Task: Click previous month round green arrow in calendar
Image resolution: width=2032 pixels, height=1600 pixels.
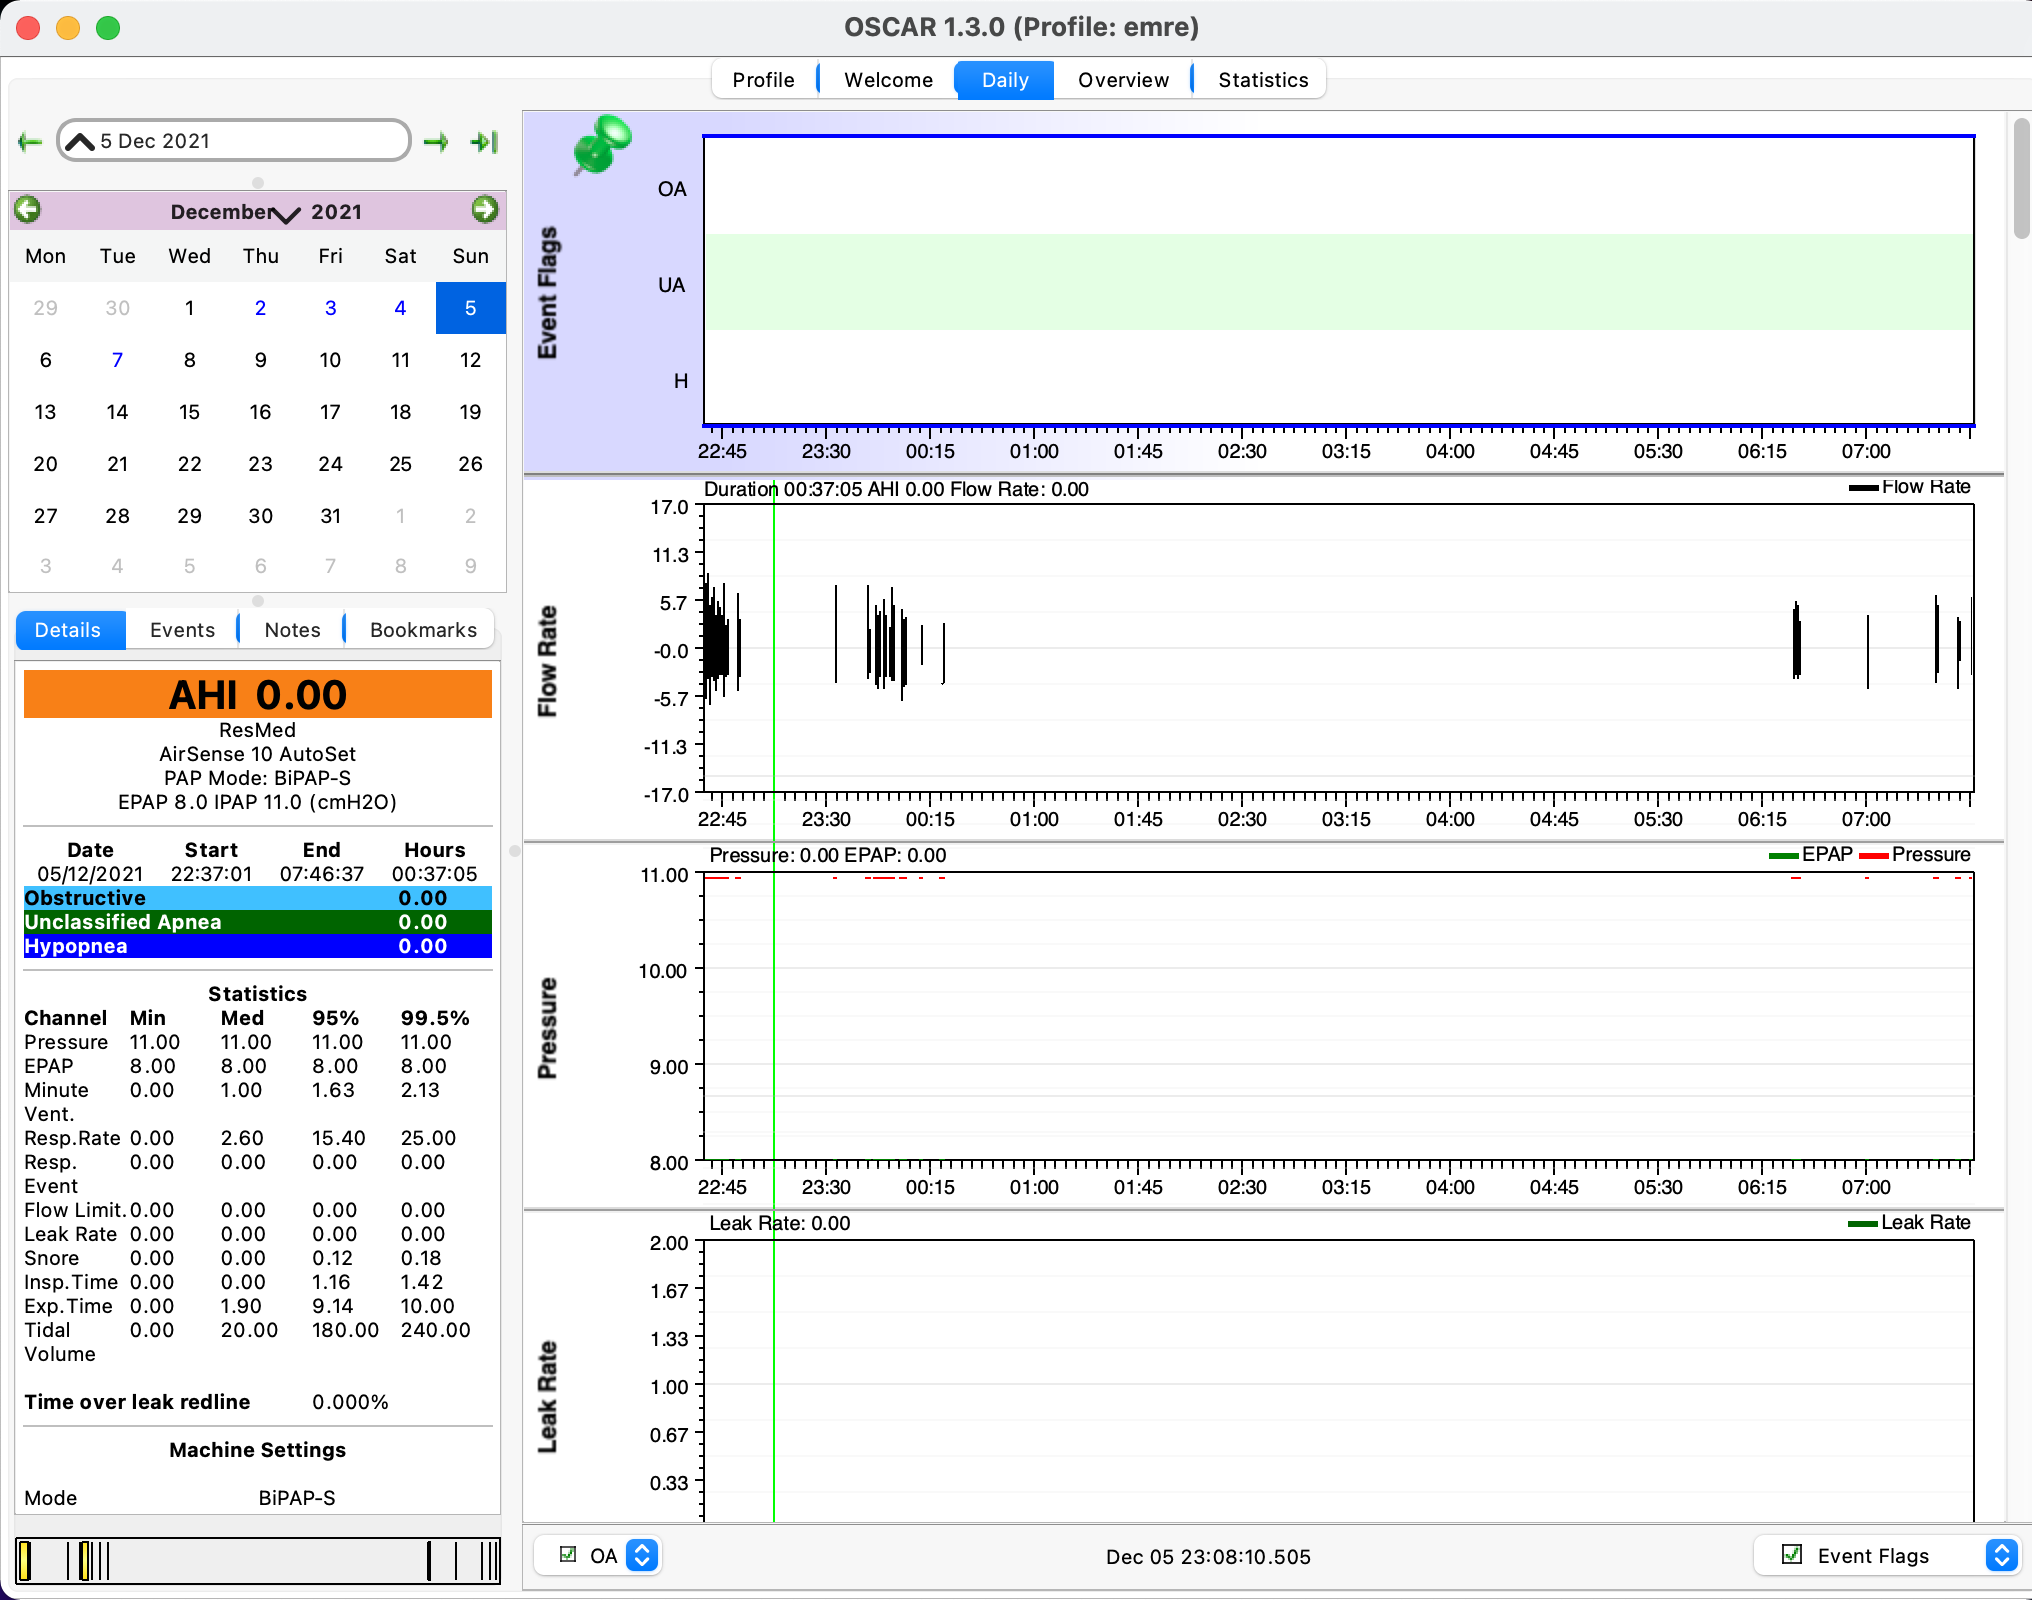Action: click(28, 209)
